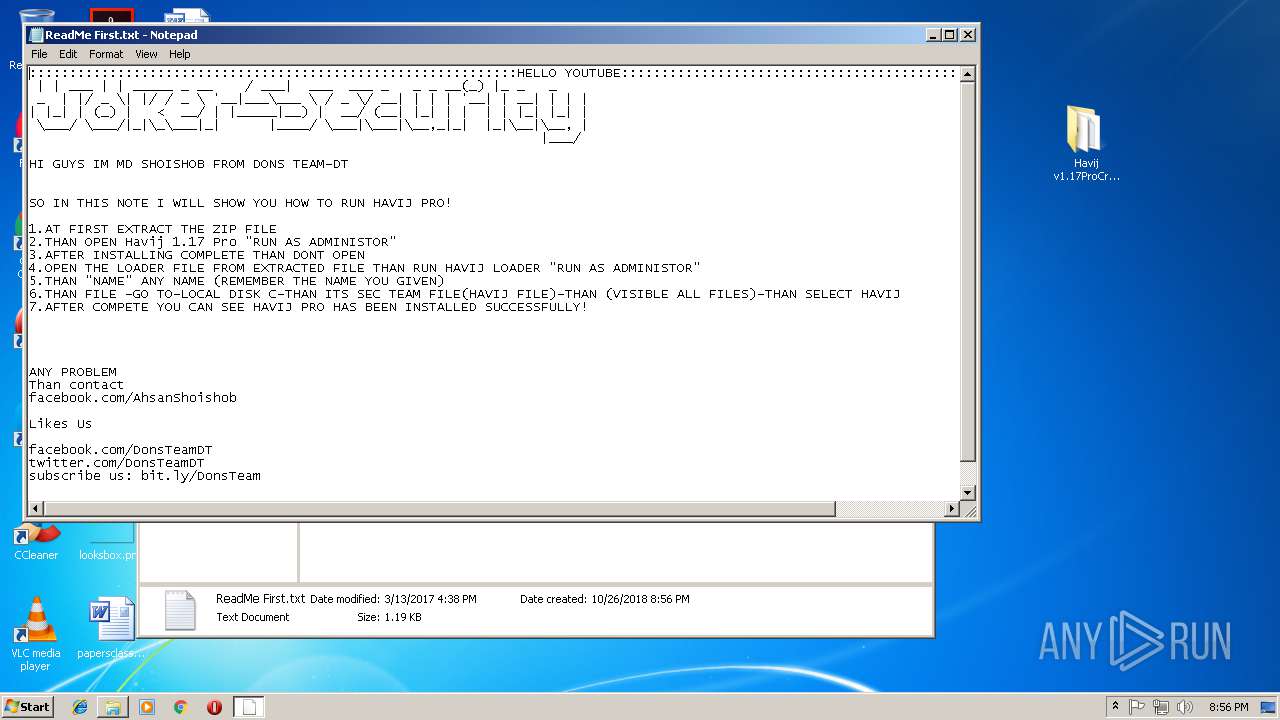Open the View menu in Notepad
The width and height of the screenshot is (1280, 720).
pyautogui.click(x=146, y=54)
